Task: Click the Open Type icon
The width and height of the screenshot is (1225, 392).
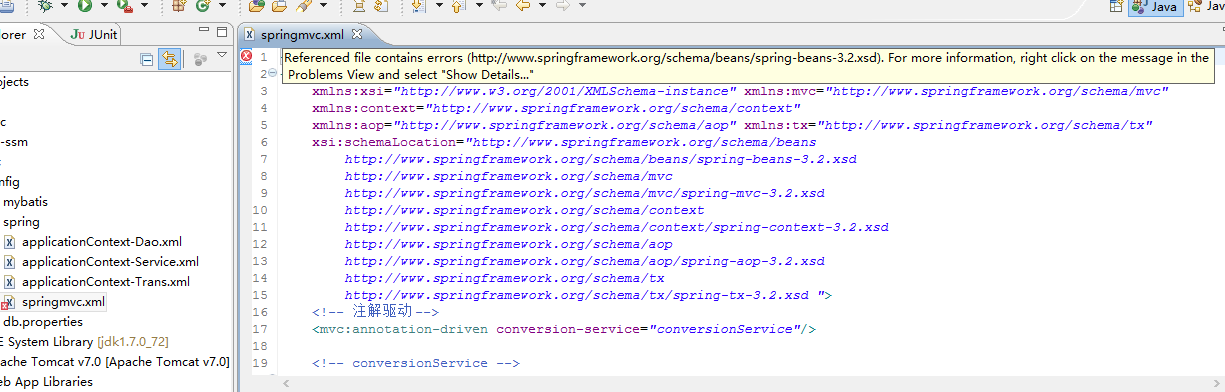Action: pyautogui.click(x=256, y=6)
